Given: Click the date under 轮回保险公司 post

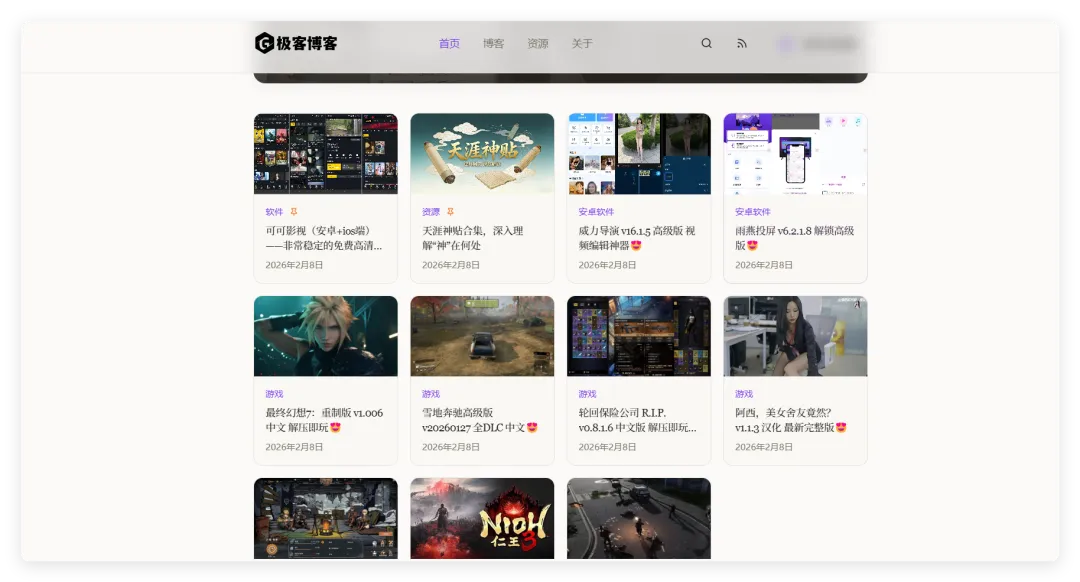Looking at the screenshot, I should coord(607,447).
